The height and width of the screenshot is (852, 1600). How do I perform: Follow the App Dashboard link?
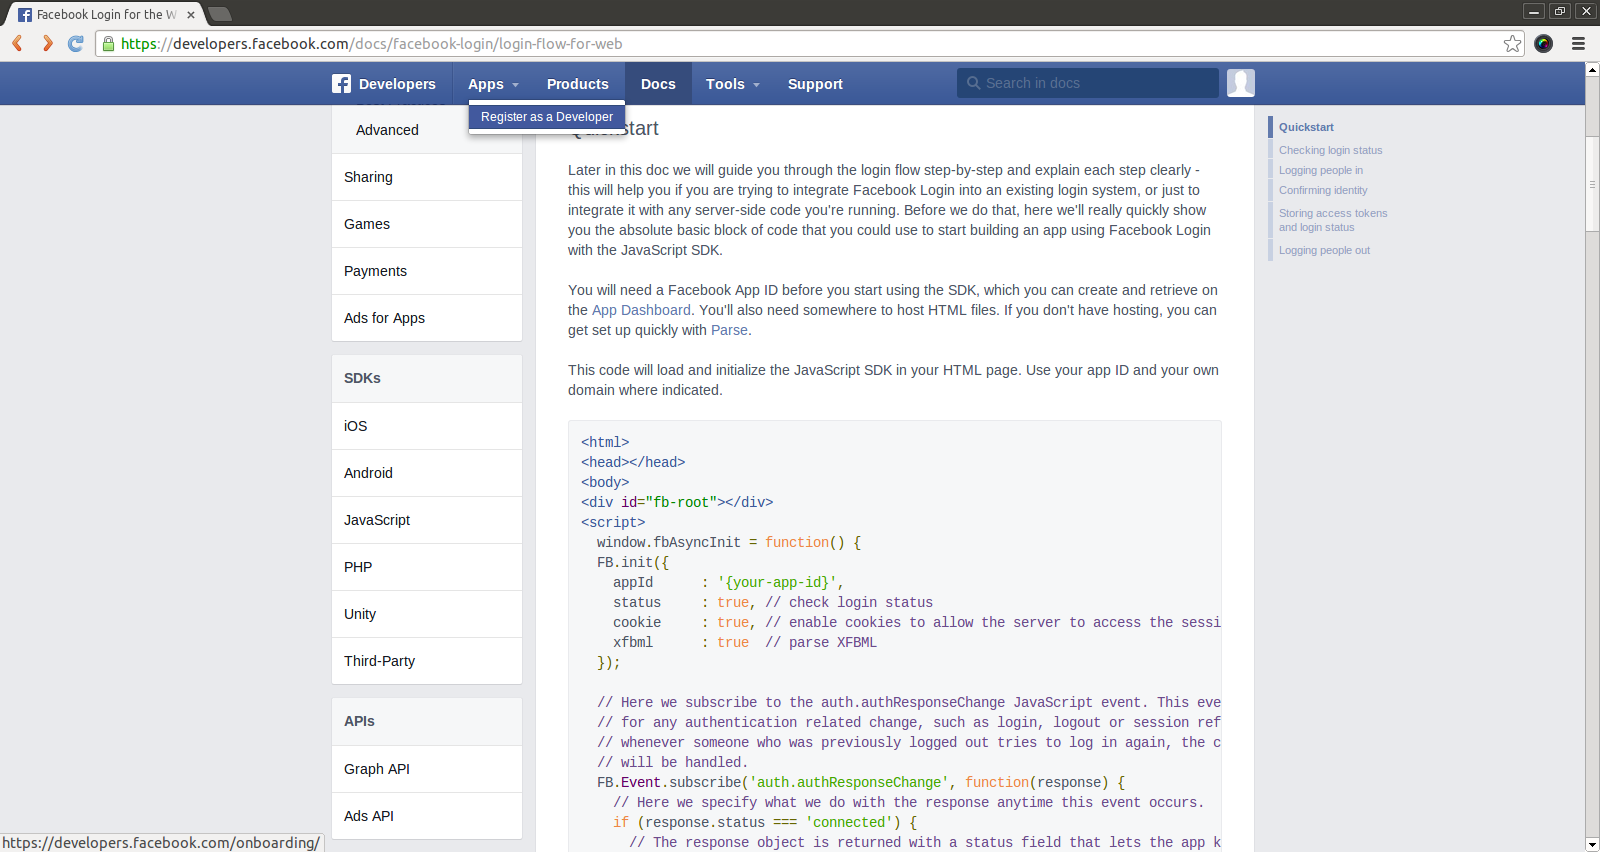[x=641, y=310]
